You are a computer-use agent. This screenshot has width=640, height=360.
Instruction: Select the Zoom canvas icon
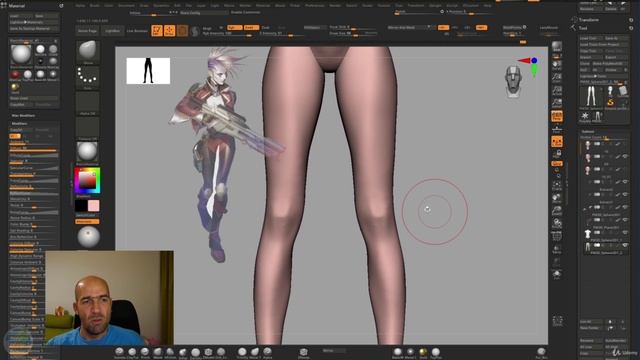point(557,78)
